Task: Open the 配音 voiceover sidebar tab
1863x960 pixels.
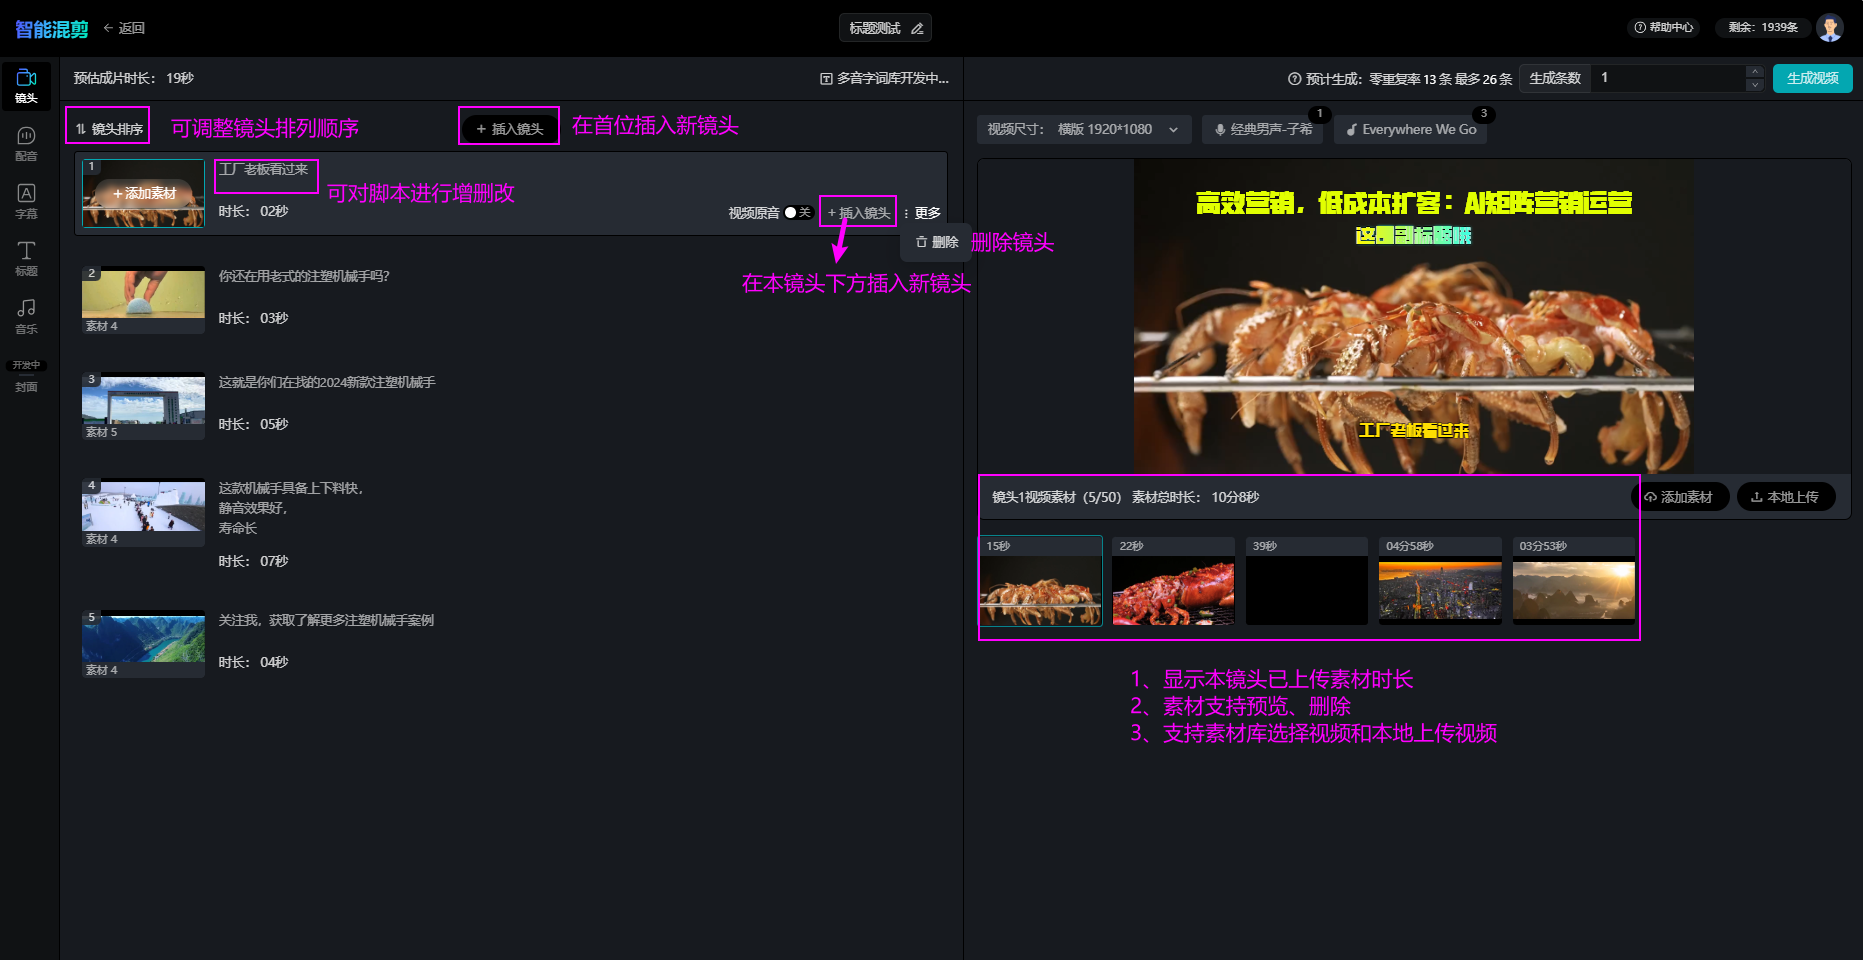Action: coord(27,144)
